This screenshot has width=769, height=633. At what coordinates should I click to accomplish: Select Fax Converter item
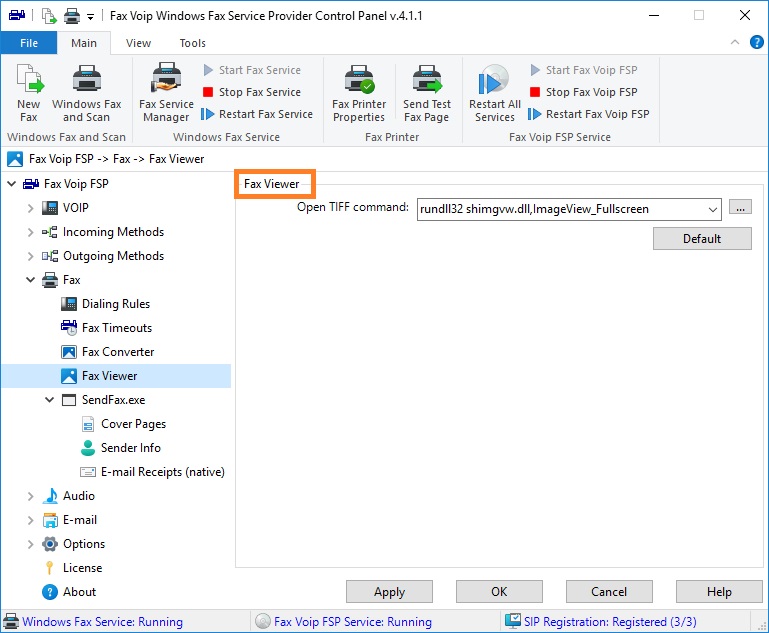click(118, 352)
